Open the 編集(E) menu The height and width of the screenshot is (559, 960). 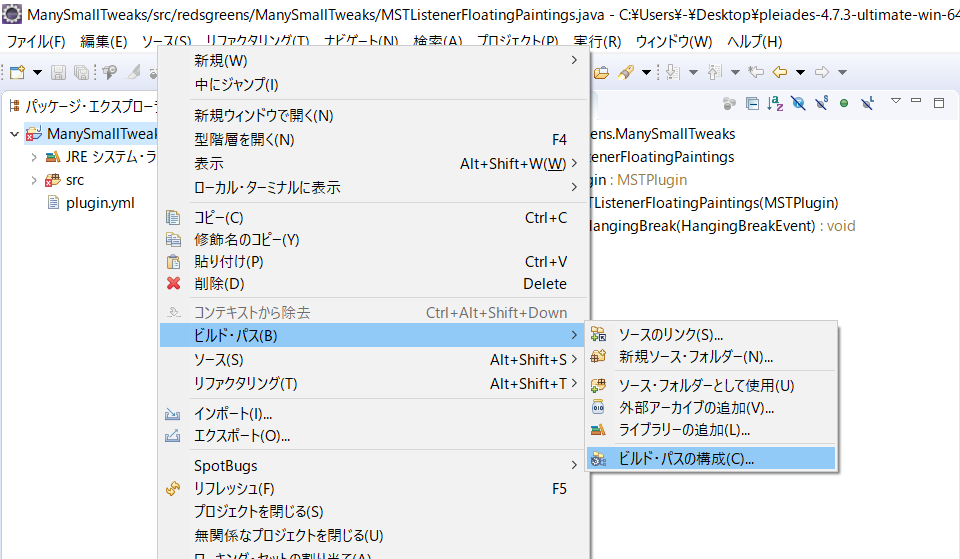103,42
